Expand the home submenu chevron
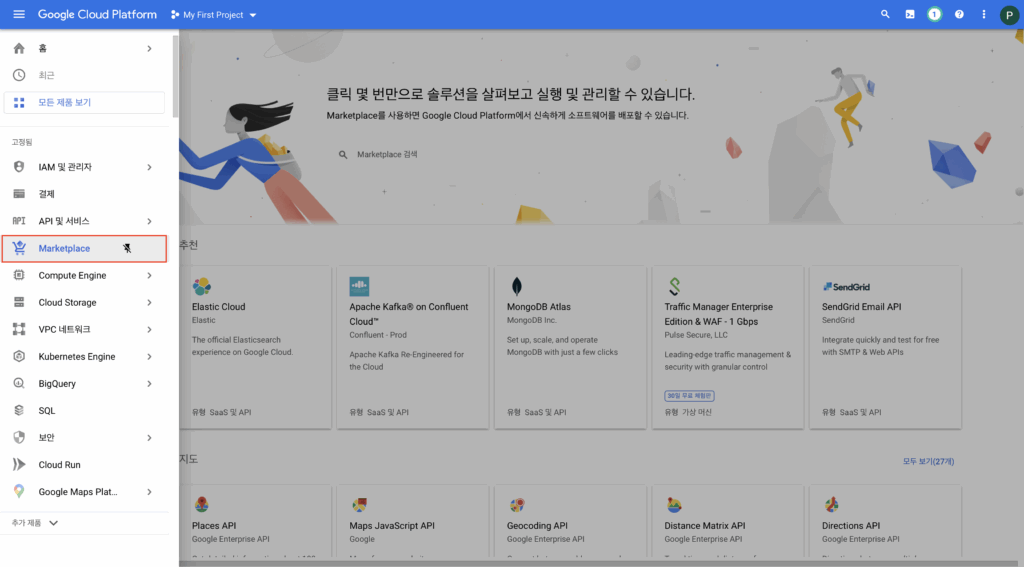 150,48
